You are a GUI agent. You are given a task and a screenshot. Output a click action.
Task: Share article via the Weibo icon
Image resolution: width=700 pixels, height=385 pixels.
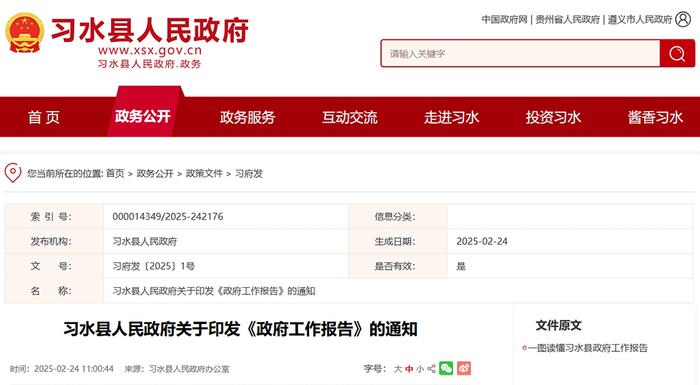pos(464,368)
